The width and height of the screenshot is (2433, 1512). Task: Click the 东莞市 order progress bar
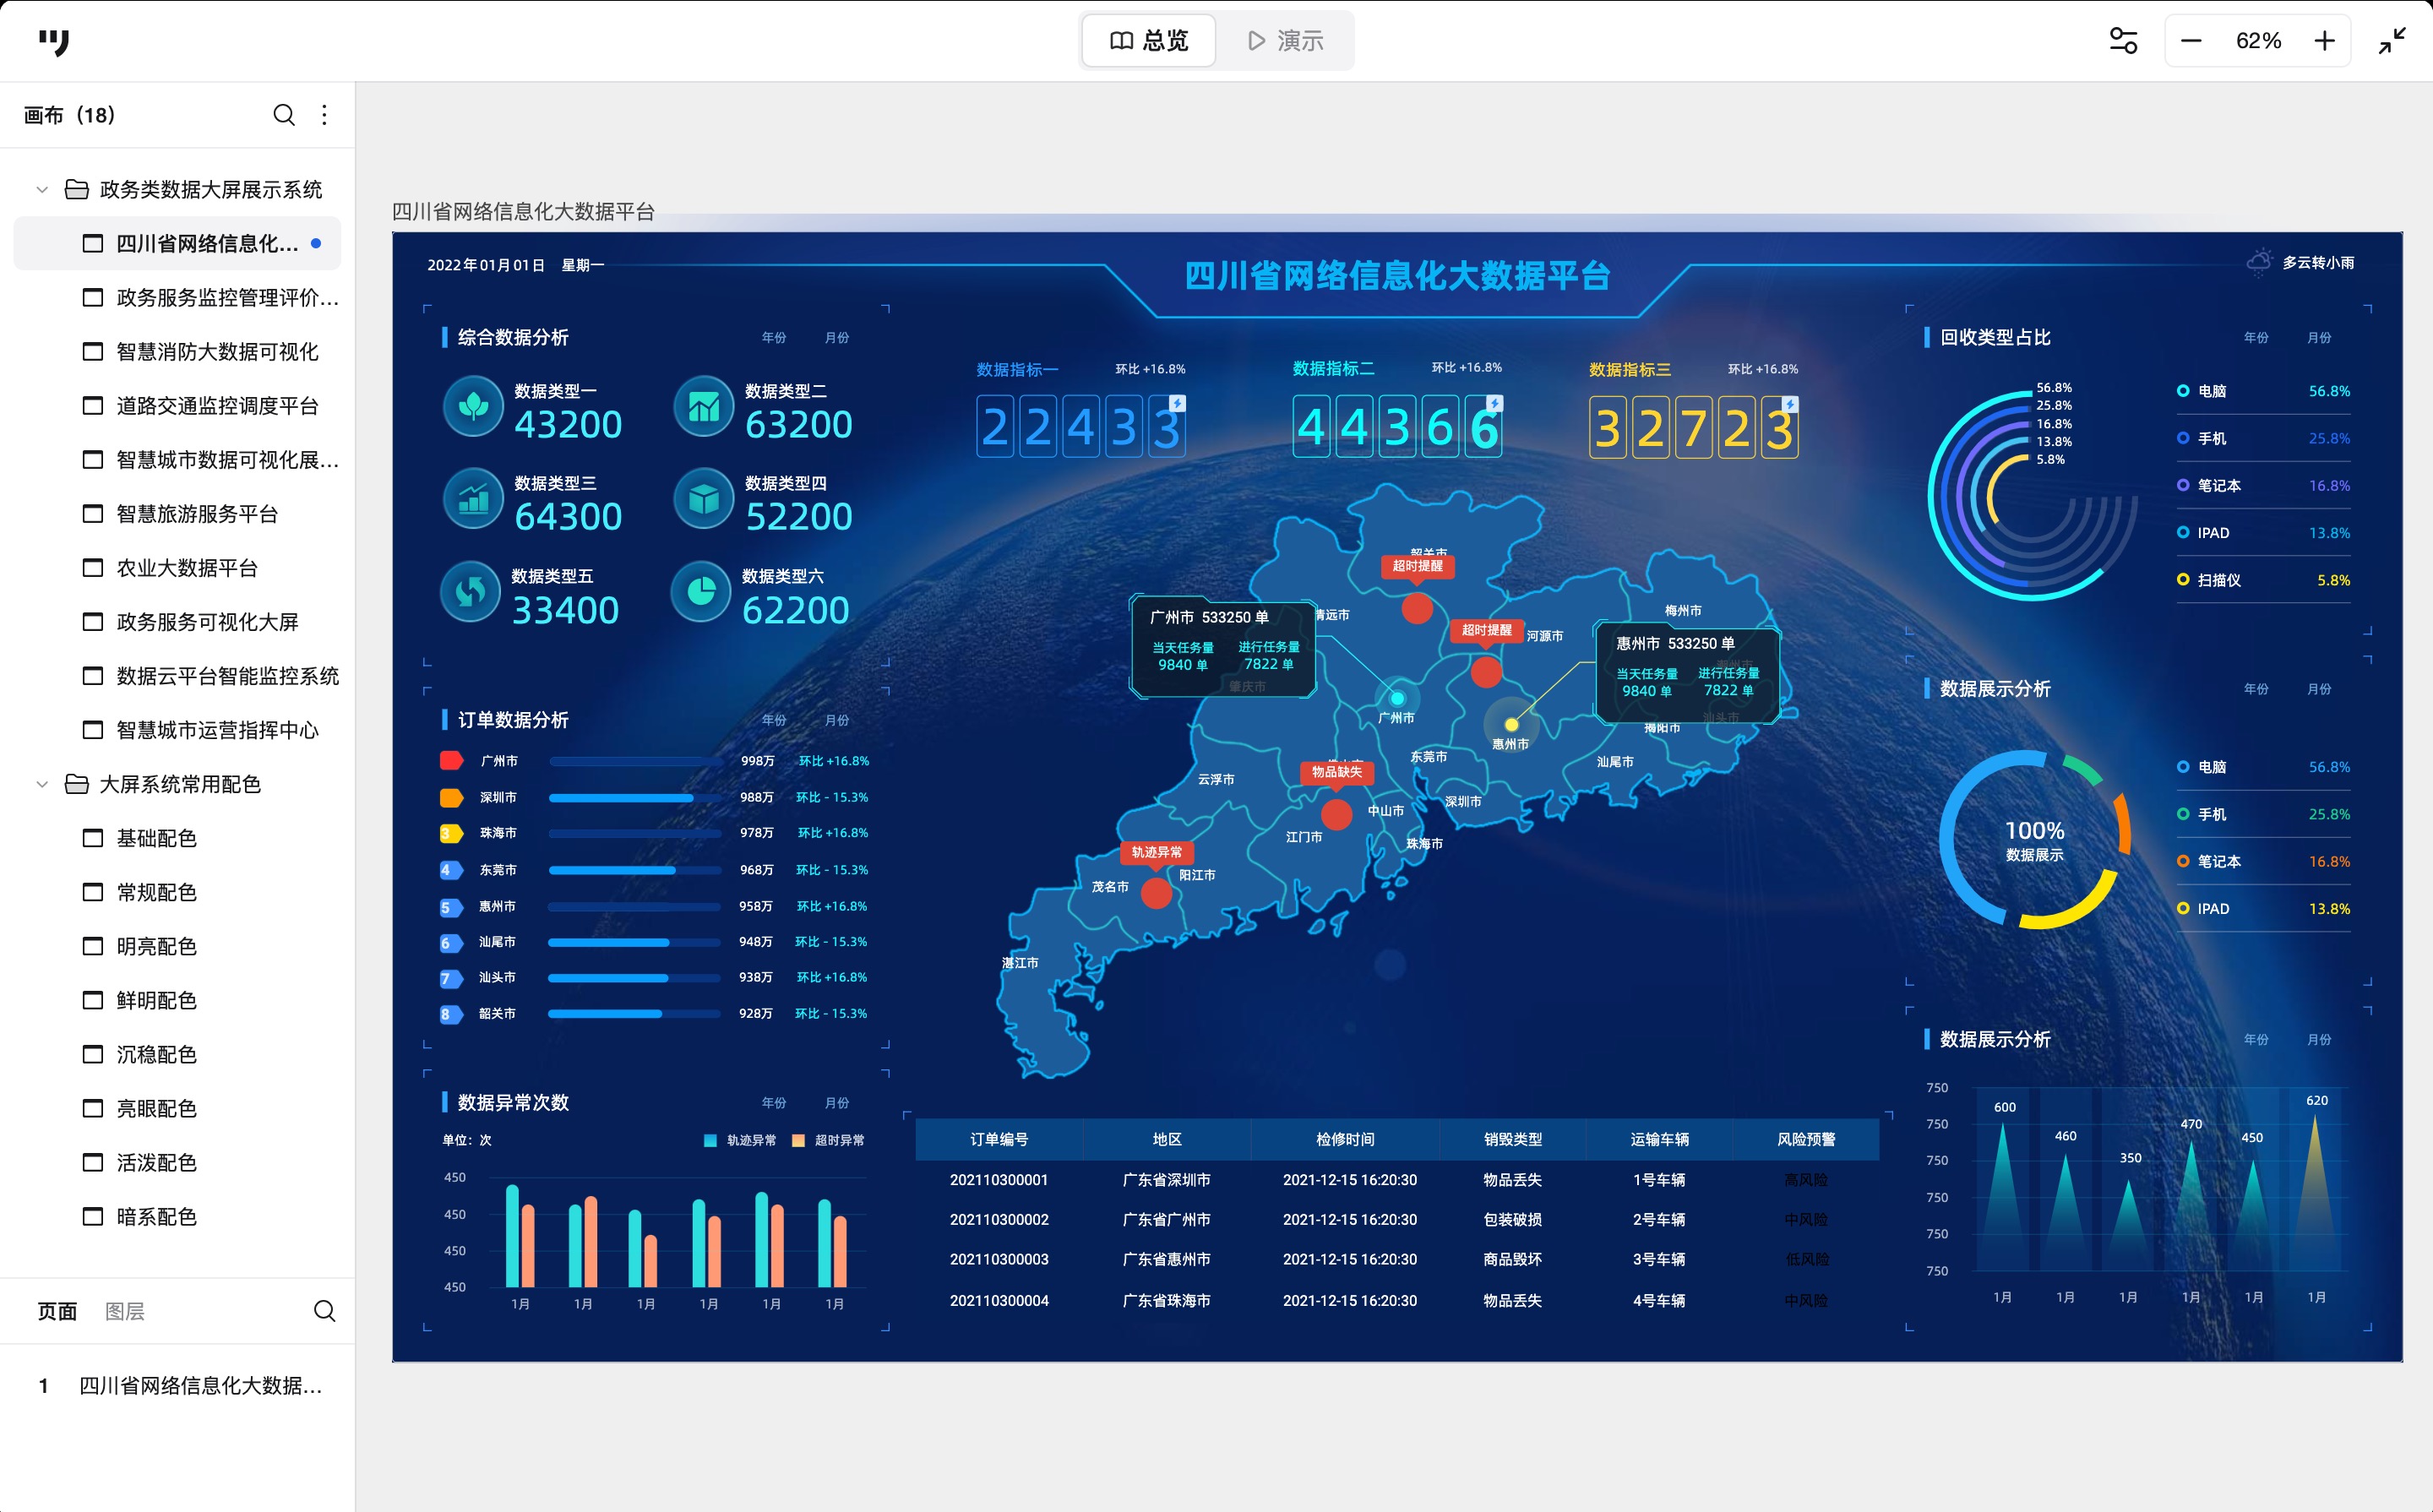(635, 870)
